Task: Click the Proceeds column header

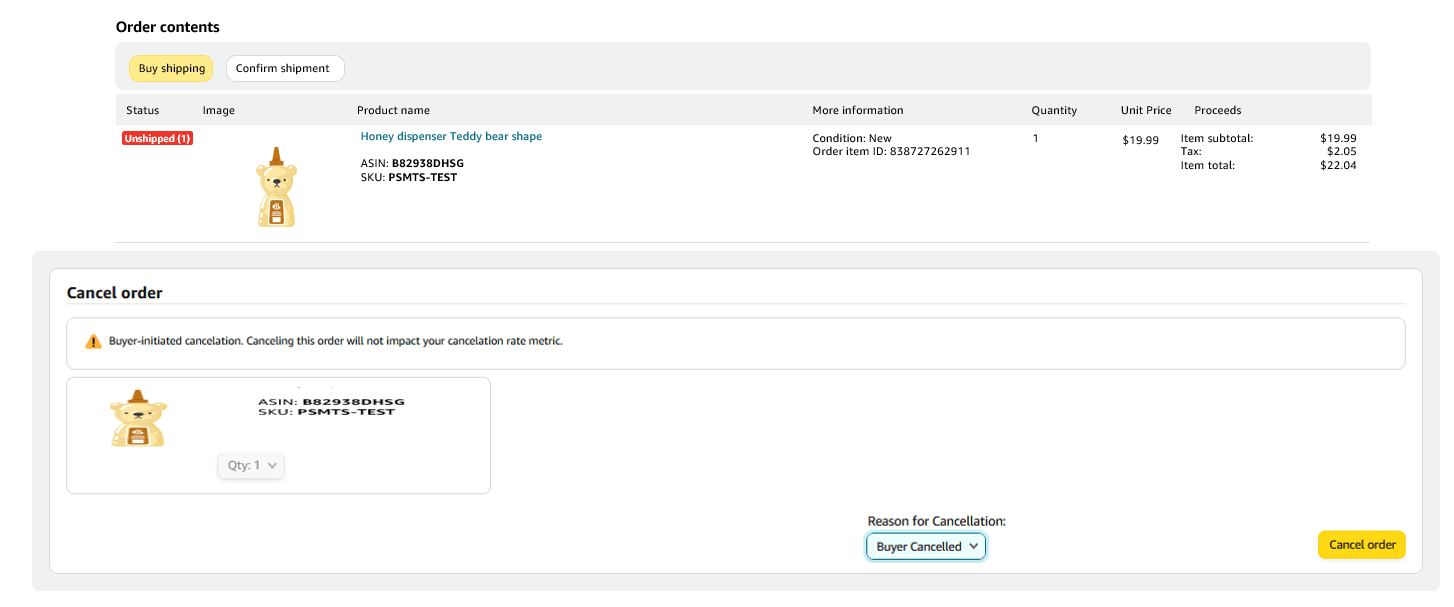Action: point(1217,111)
